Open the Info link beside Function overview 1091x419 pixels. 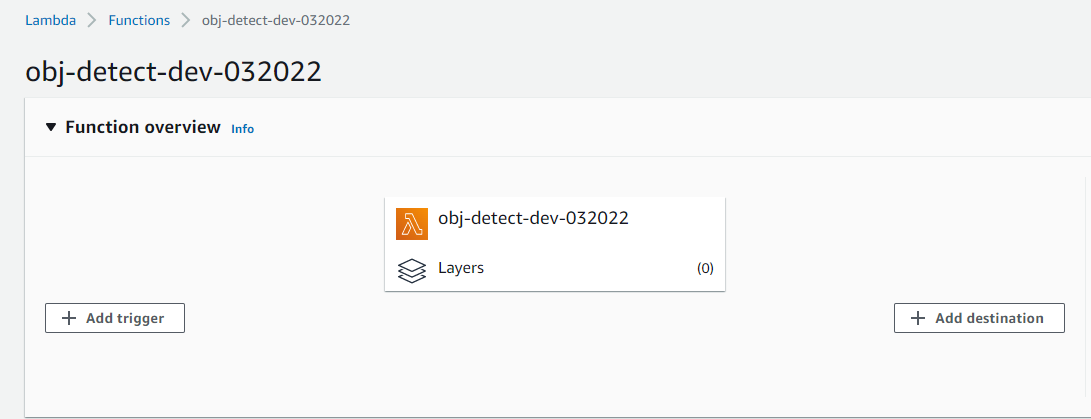242,129
